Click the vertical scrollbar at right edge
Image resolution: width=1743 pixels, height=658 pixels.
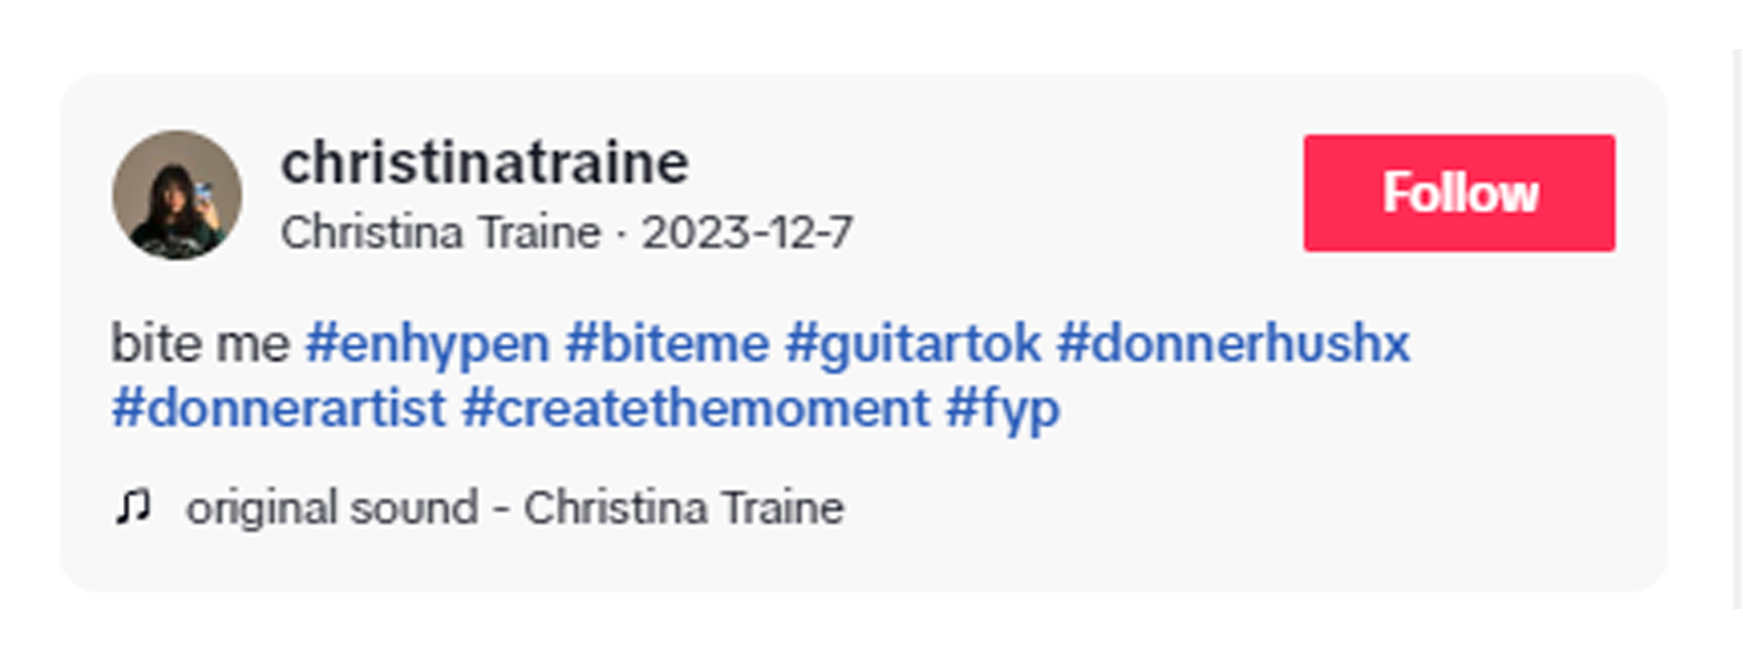click(1737, 330)
